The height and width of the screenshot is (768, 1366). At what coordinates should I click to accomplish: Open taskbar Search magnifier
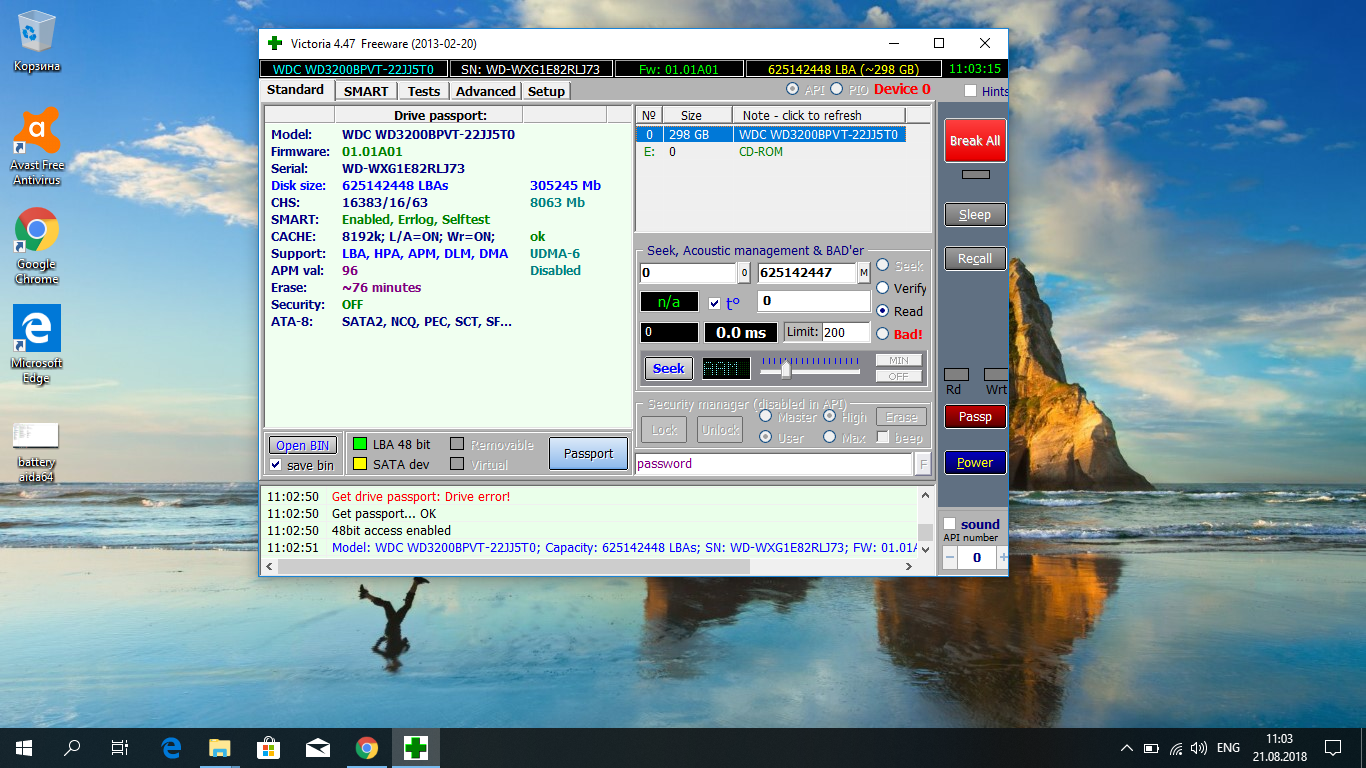[x=72, y=747]
